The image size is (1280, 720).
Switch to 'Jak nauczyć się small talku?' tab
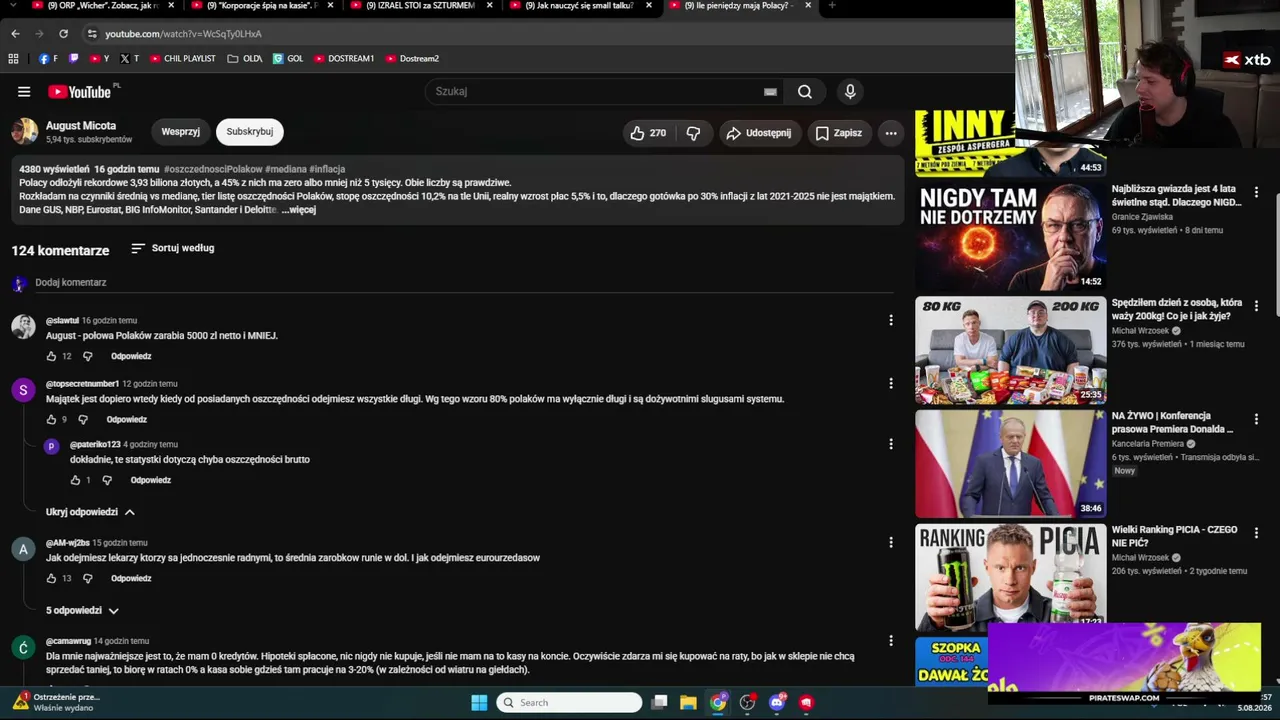coord(580,6)
